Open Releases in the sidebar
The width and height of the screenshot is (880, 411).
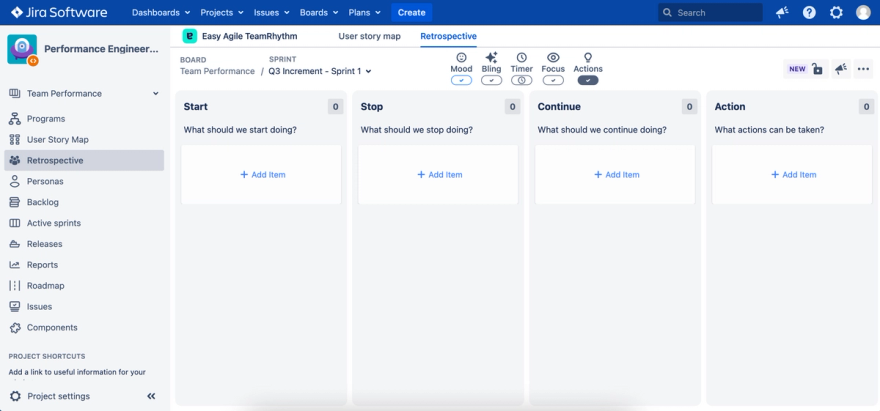[x=84, y=244]
